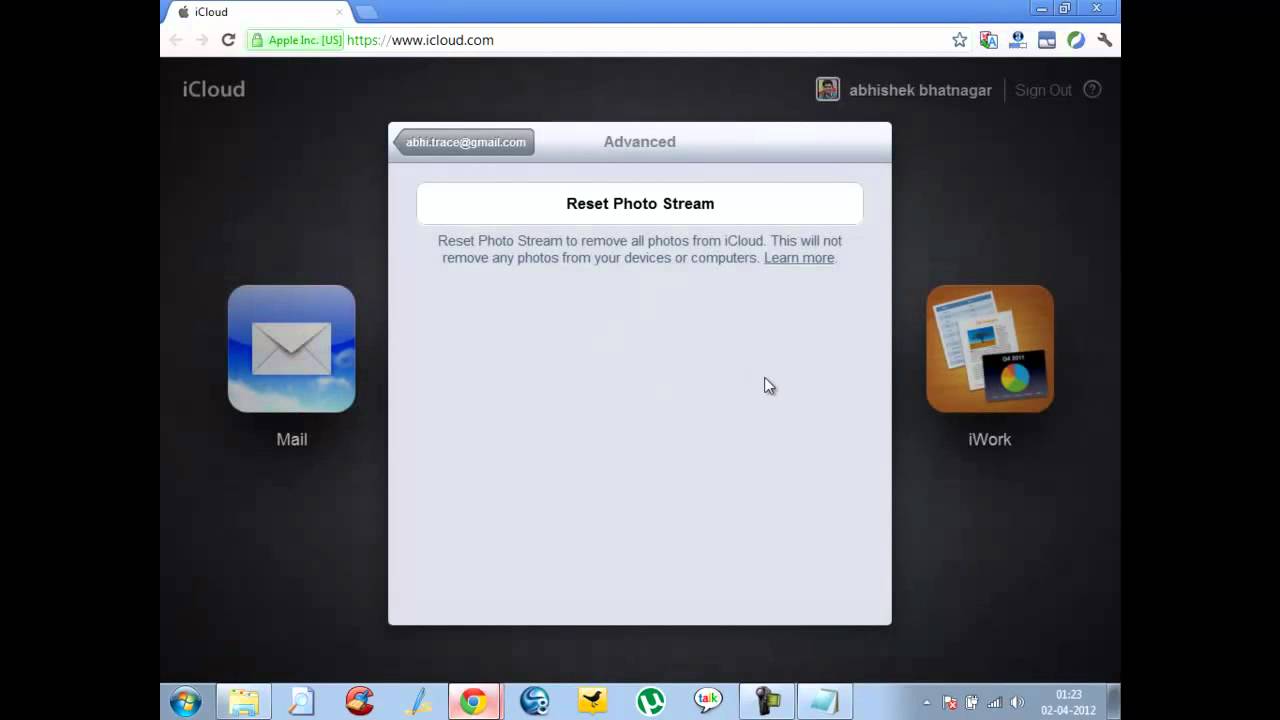
Task: Select the iCloud browser tab
Action: pyautogui.click(x=258, y=12)
